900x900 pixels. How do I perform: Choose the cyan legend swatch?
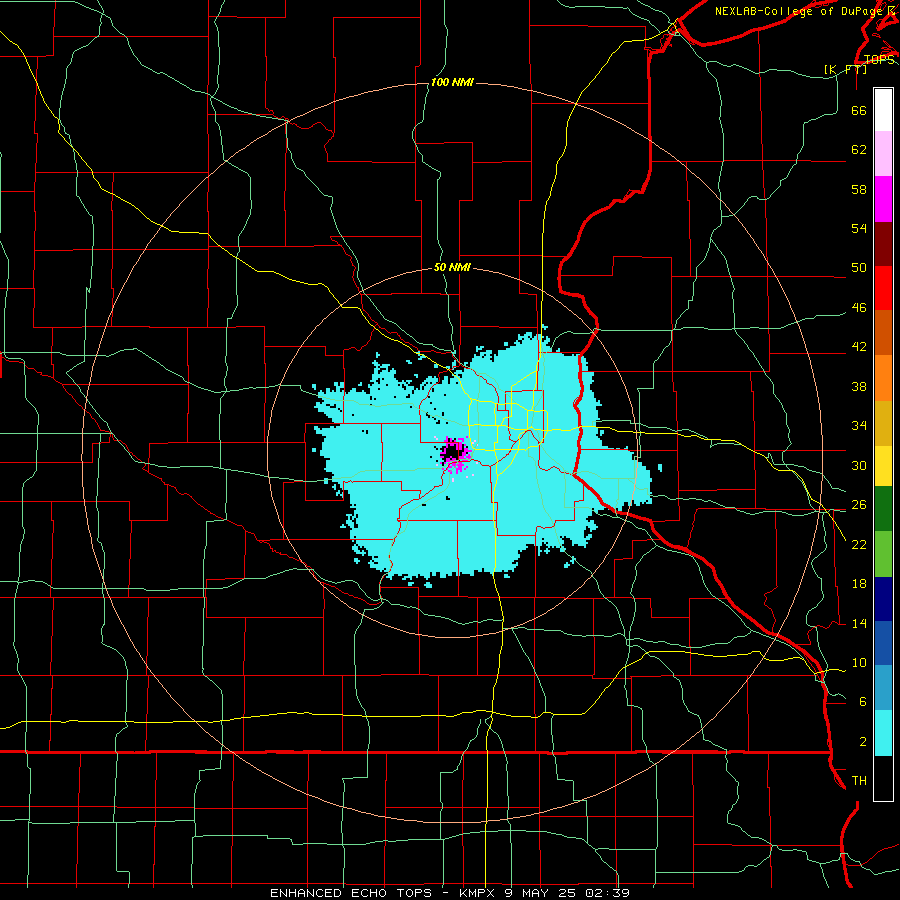pos(883,733)
